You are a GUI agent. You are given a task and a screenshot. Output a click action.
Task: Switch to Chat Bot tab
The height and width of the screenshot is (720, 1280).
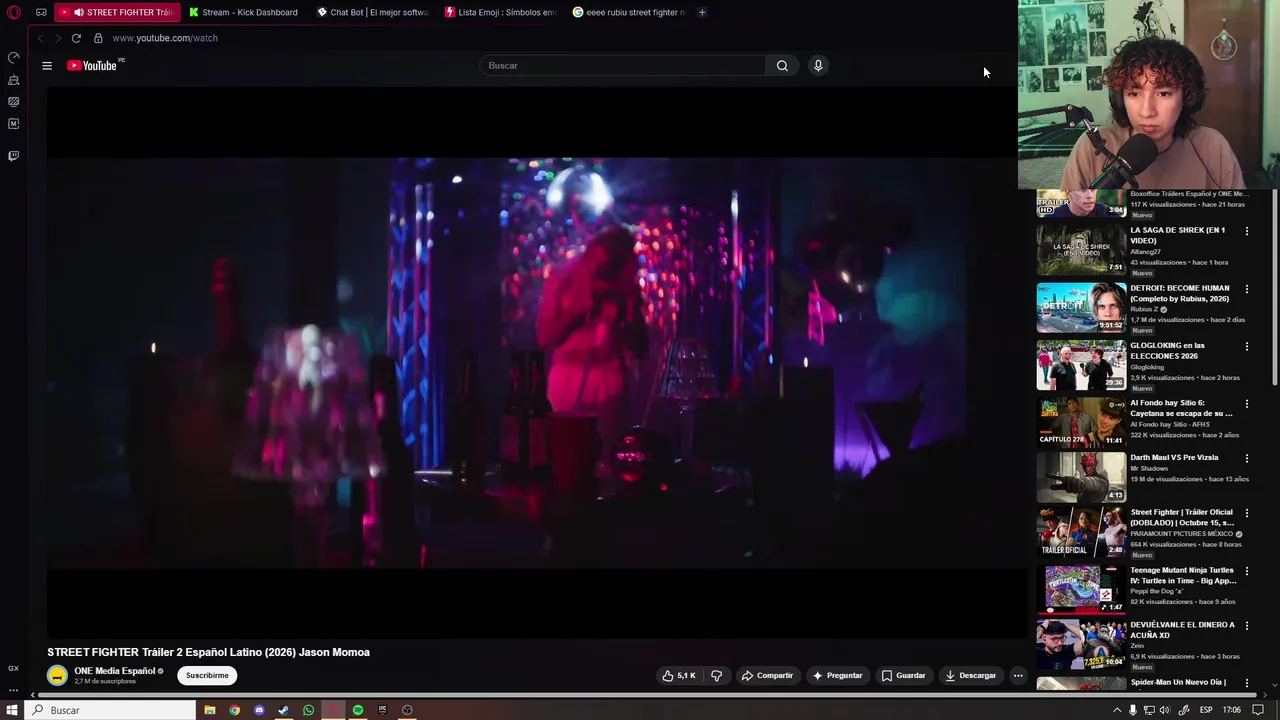pyautogui.click(x=373, y=12)
